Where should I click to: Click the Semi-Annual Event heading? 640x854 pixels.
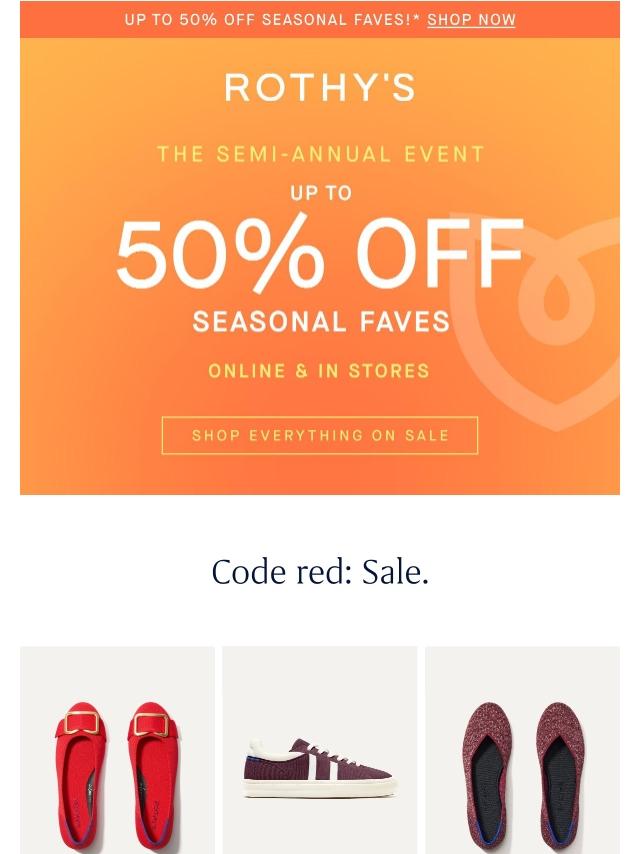coord(320,154)
